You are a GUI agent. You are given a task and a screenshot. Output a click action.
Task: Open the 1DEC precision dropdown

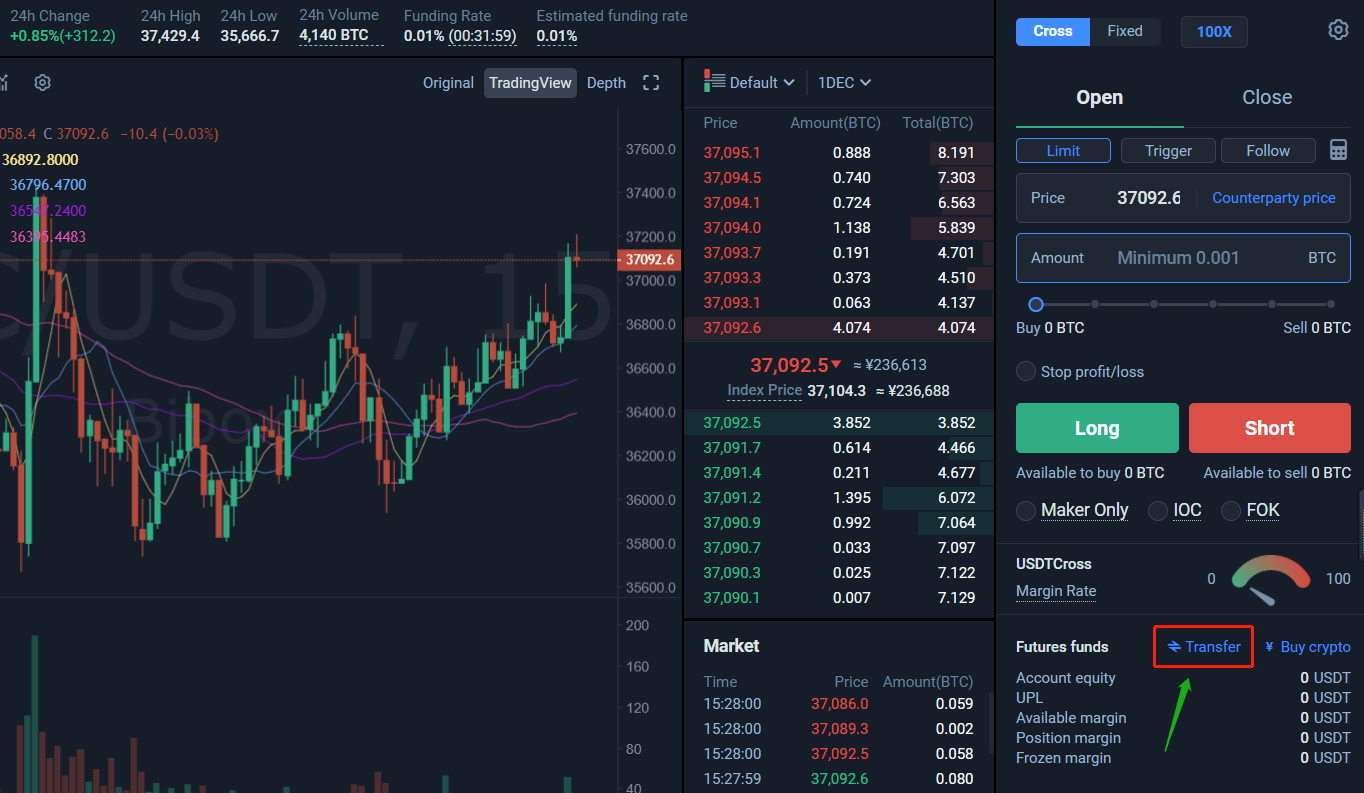[x=844, y=83]
